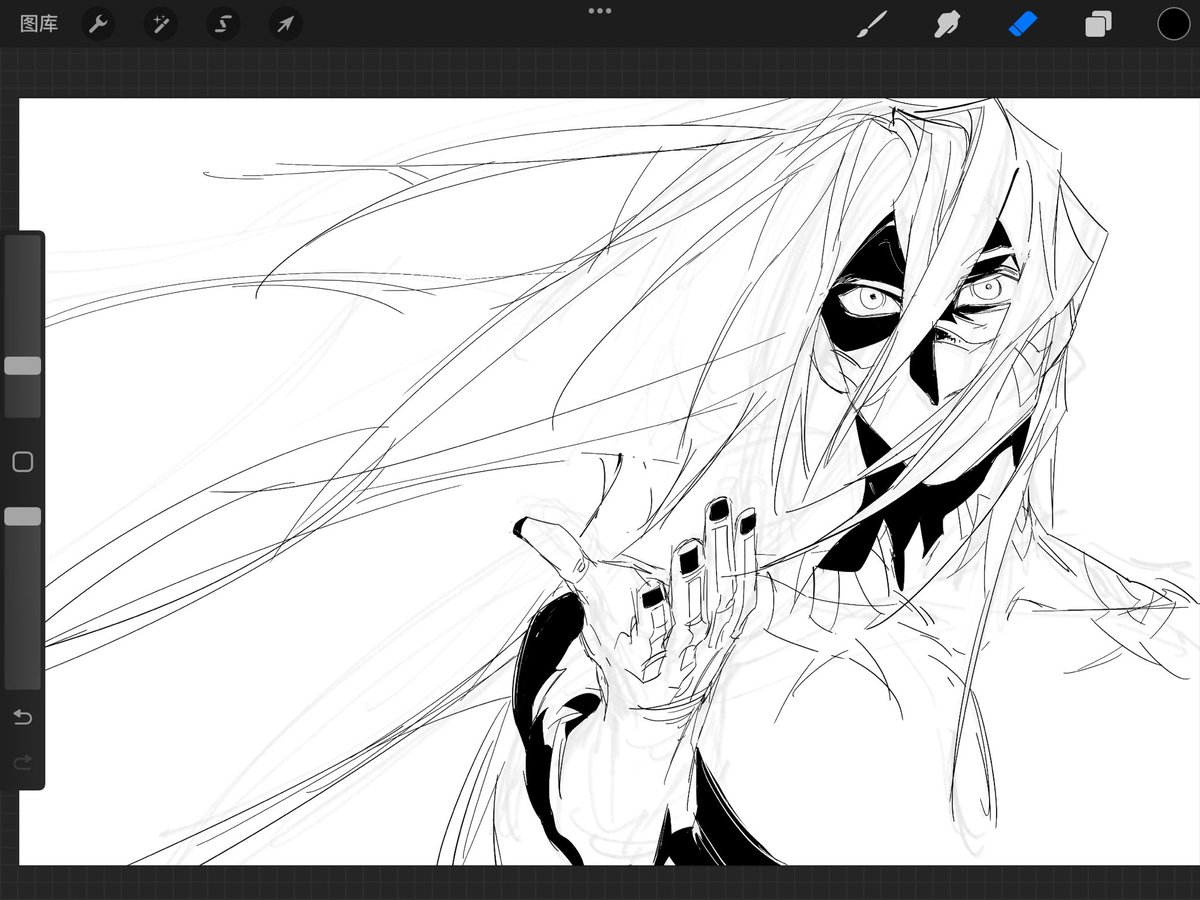The image size is (1200, 900).
Task: Click the three-dot multitasking menu
Action: (600, 11)
